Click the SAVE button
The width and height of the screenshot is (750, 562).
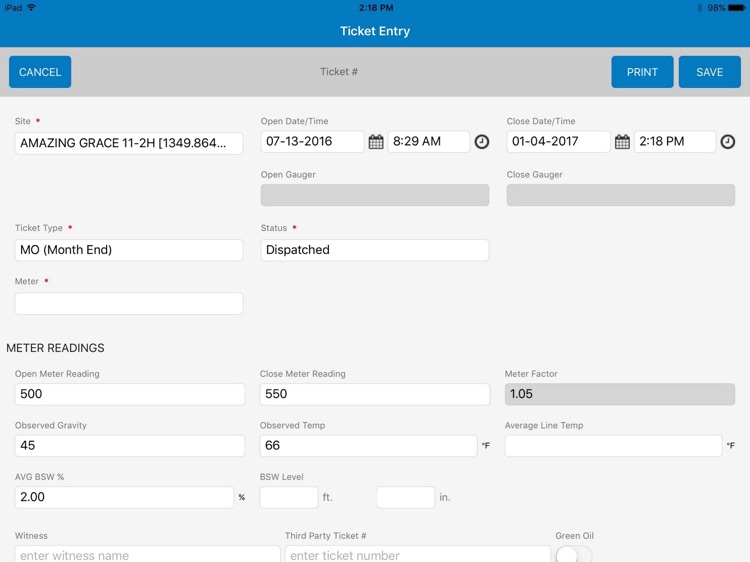pos(710,72)
